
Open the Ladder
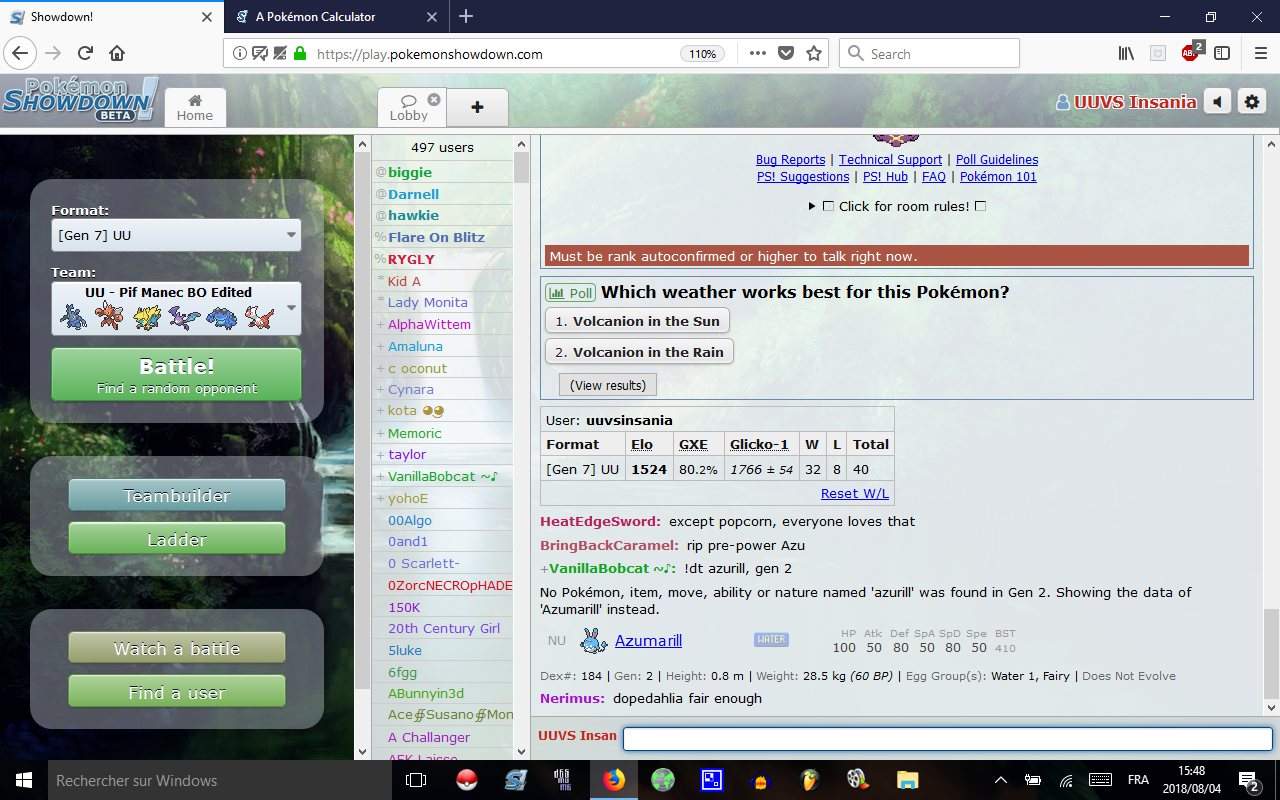click(176, 539)
